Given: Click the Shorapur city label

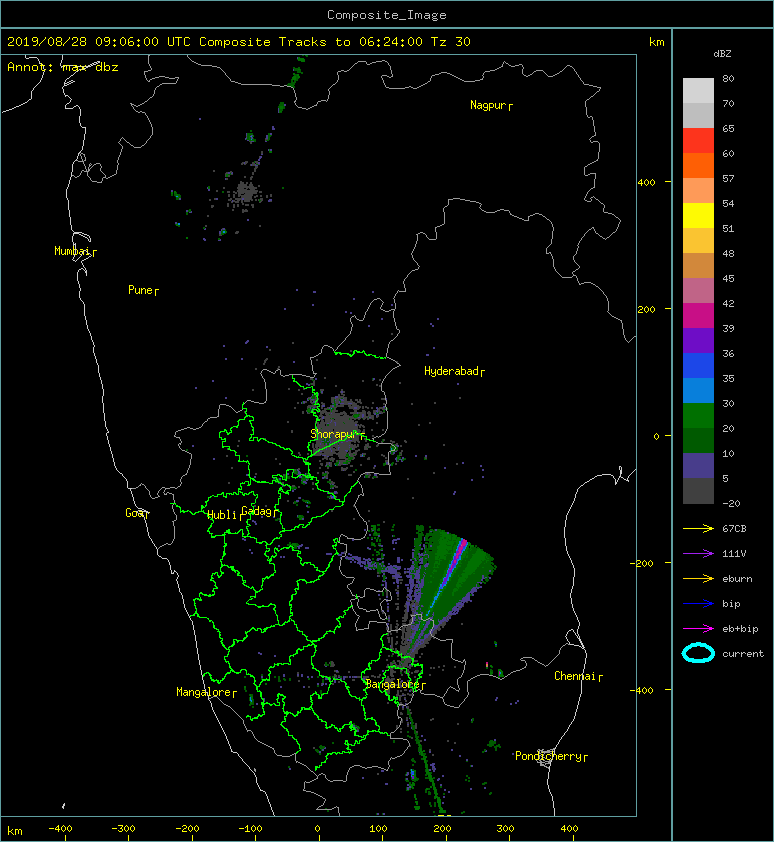Looking at the screenshot, I should click(x=337, y=434).
